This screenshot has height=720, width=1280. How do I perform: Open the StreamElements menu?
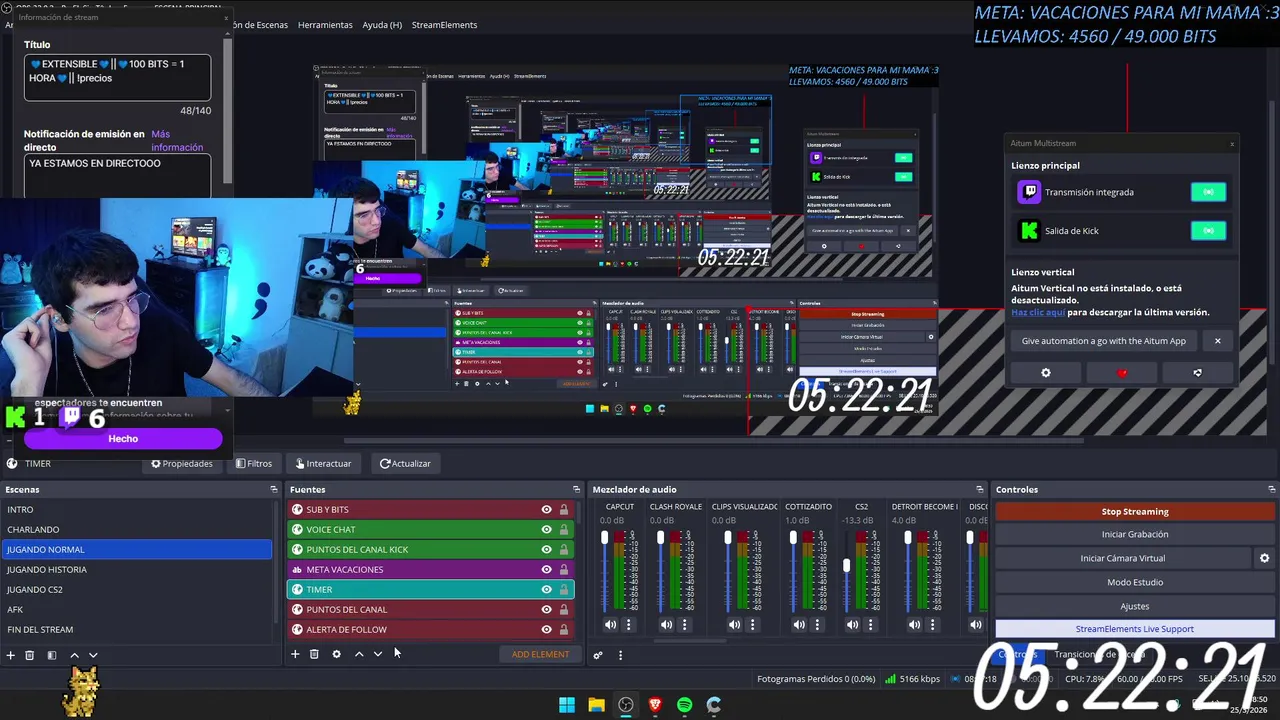444,24
